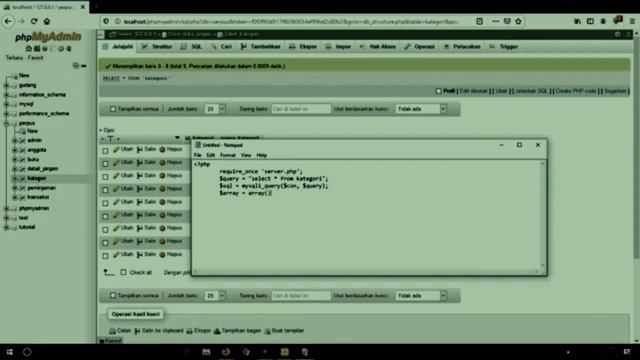Screen dimensions: 640x360
Task: Click the Cetak print icon
Action: click(112, 331)
